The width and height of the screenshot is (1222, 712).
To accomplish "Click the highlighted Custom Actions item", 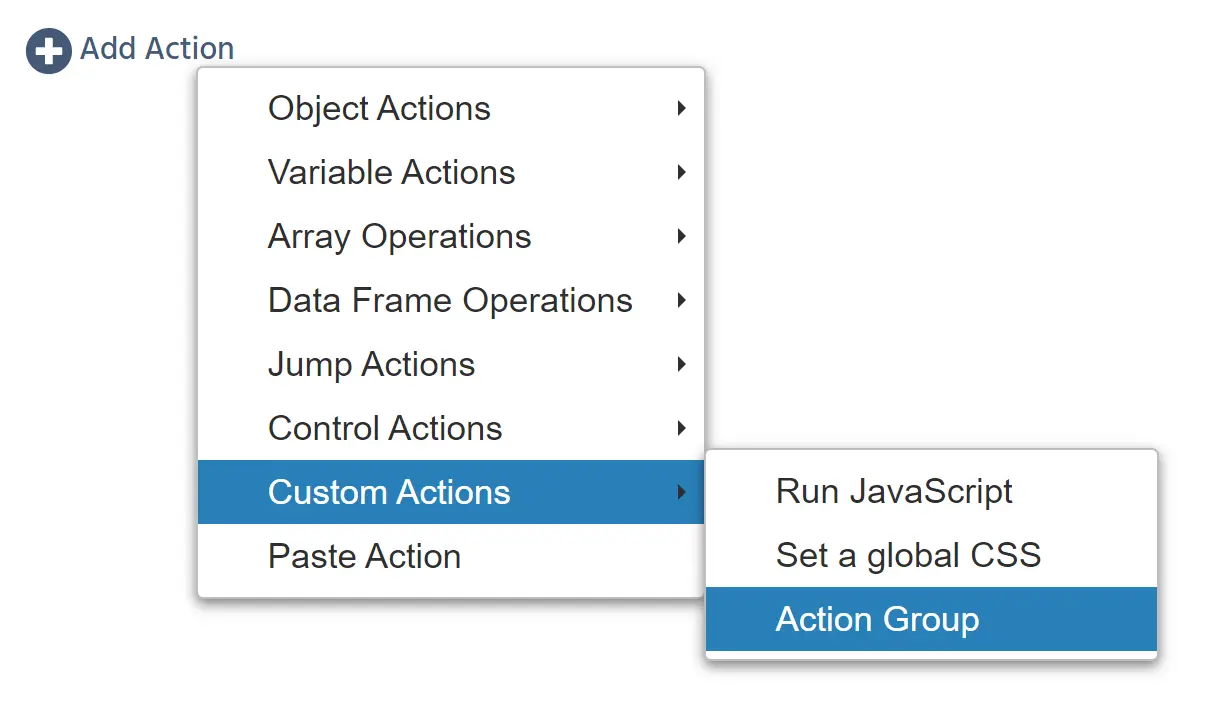I will (389, 492).
